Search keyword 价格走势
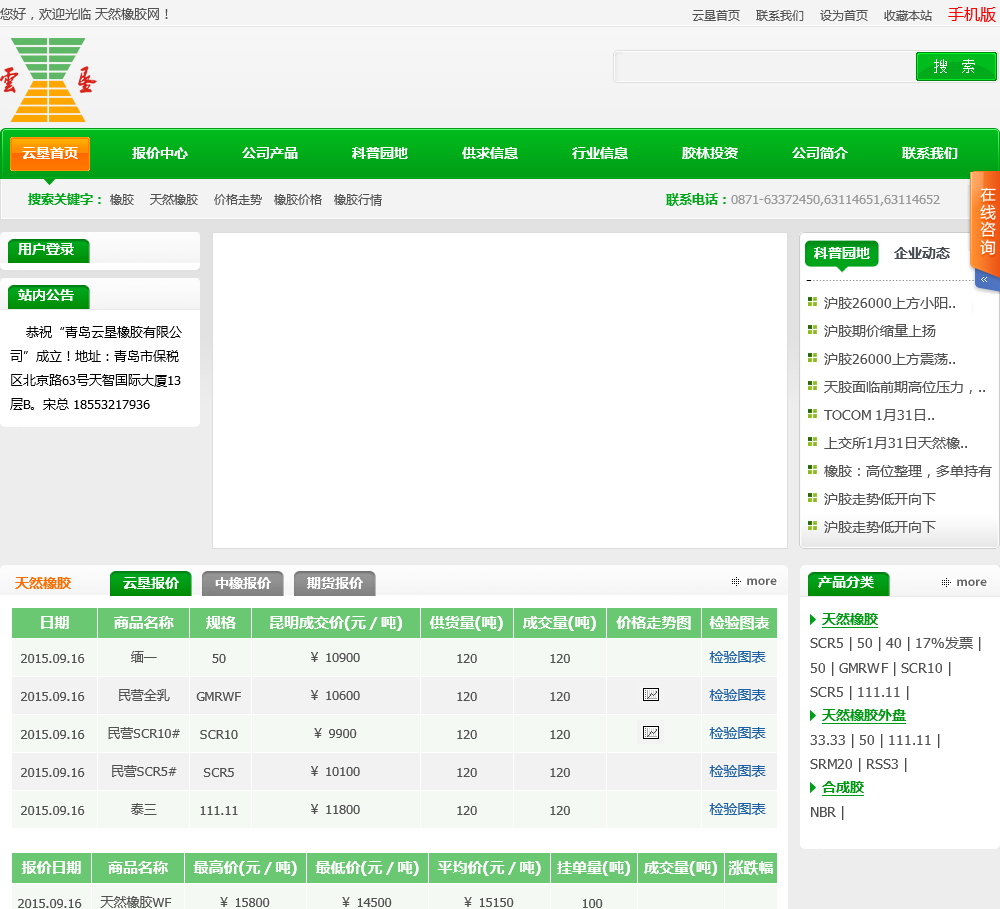Image resolution: width=1000 pixels, height=909 pixels. [237, 200]
